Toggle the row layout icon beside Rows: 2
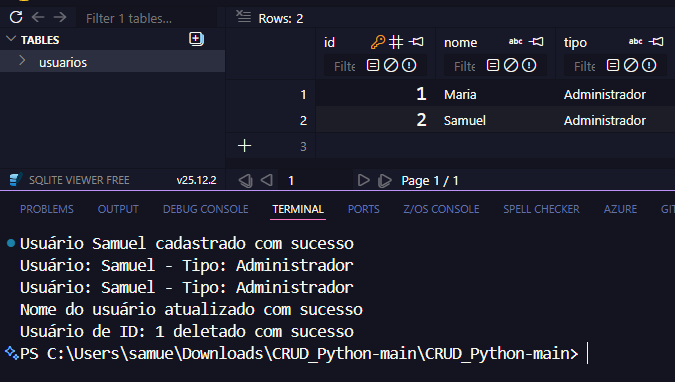The width and height of the screenshot is (675, 382). (x=244, y=17)
